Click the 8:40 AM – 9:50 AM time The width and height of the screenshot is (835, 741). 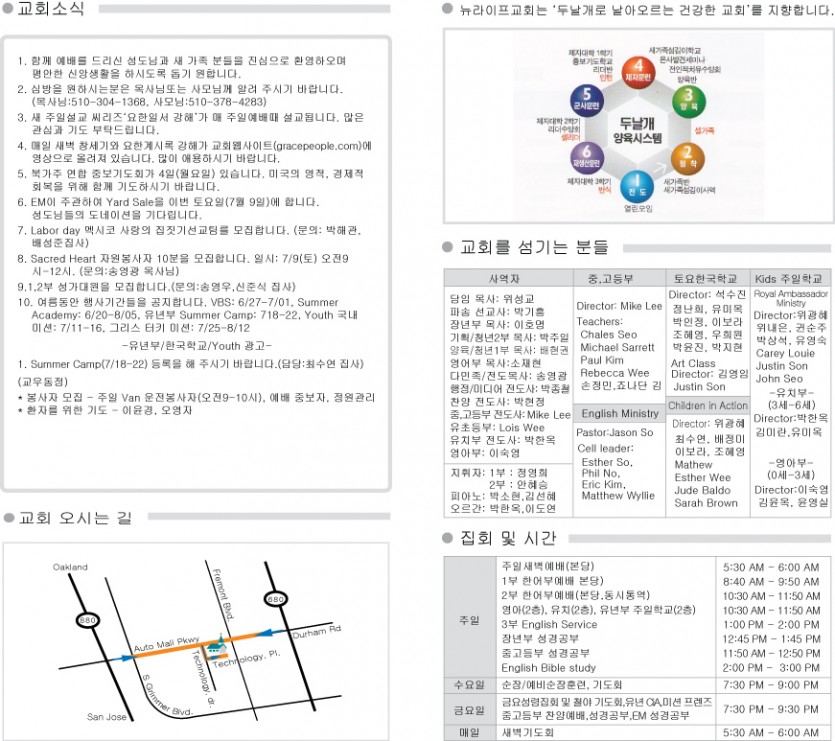(x=771, y=581)
